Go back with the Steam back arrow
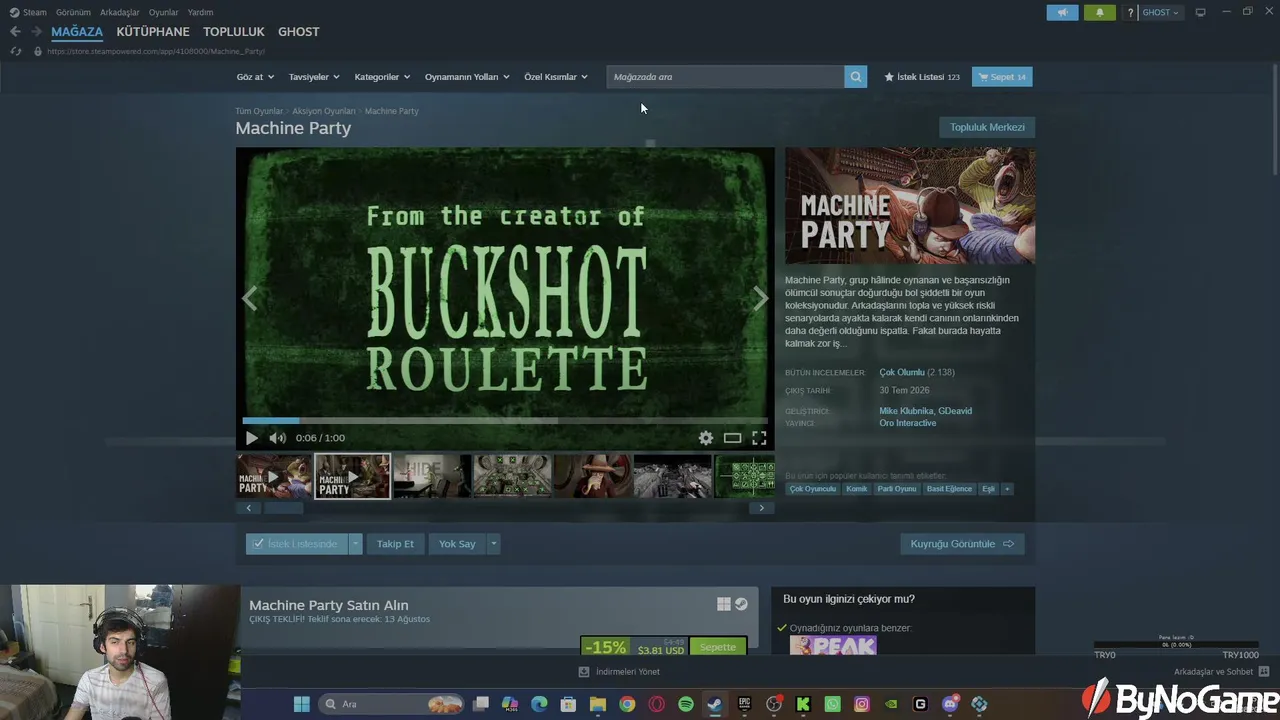Viewport: 1280px width, 720px height. 15,32
